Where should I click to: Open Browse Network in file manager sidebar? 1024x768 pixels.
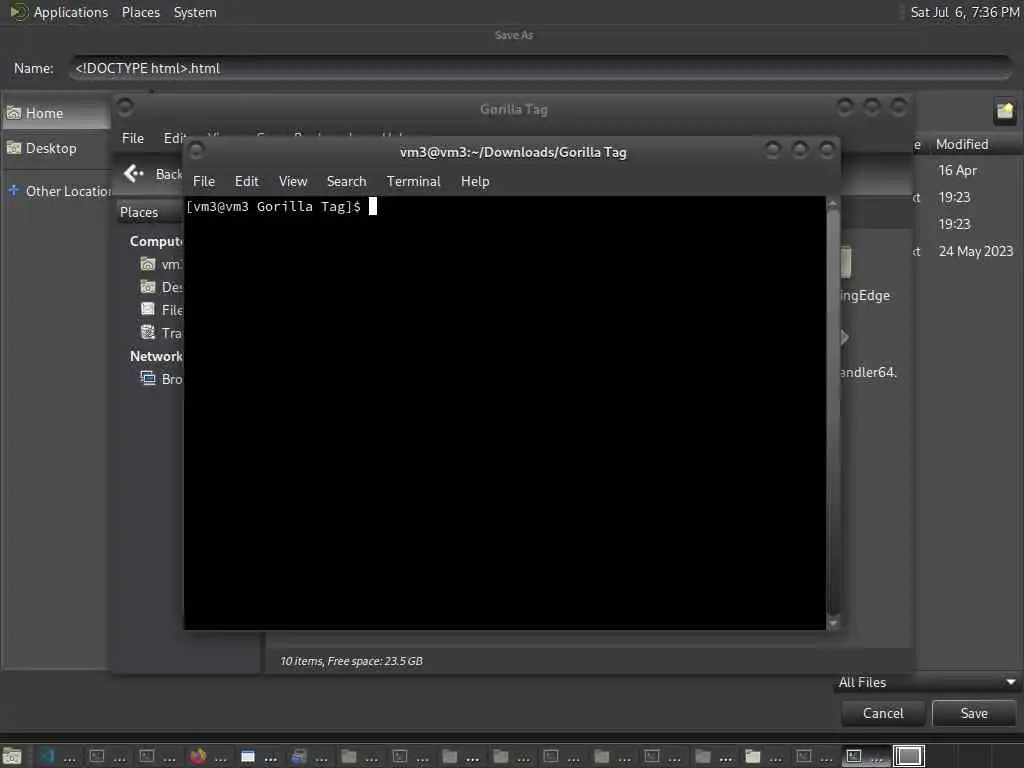[x=161, y=379]
